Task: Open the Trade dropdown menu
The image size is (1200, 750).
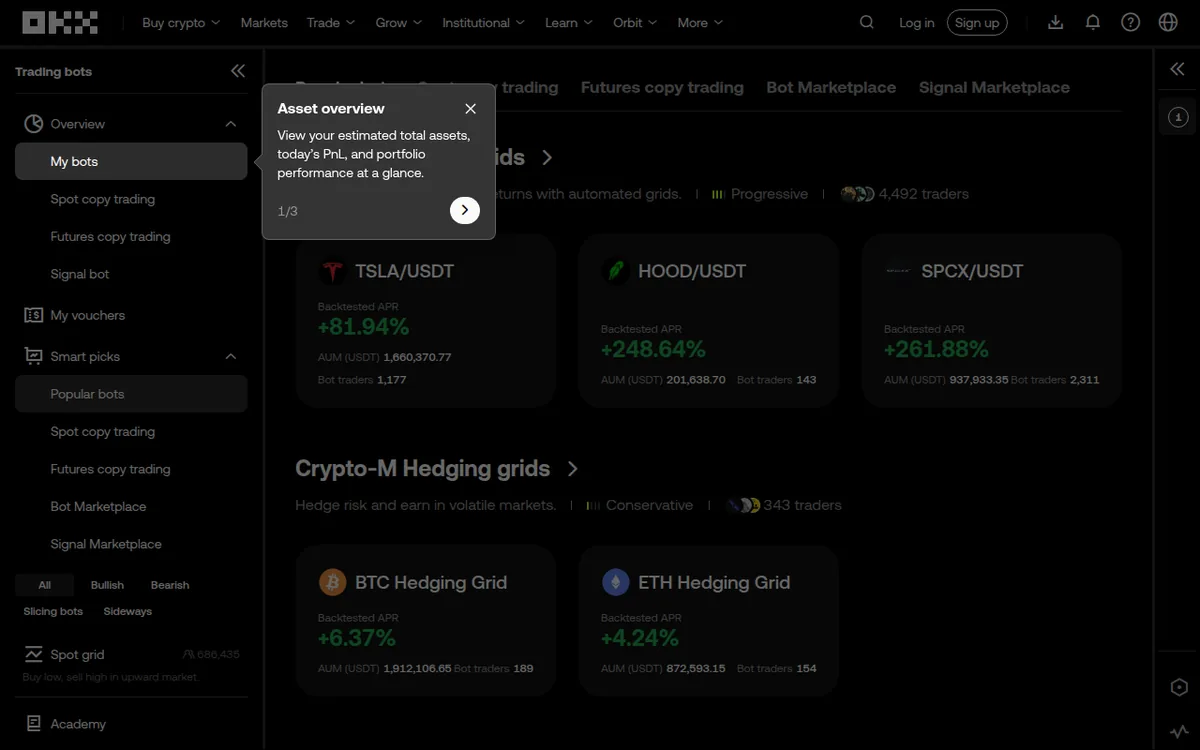Action: [331, 22]
